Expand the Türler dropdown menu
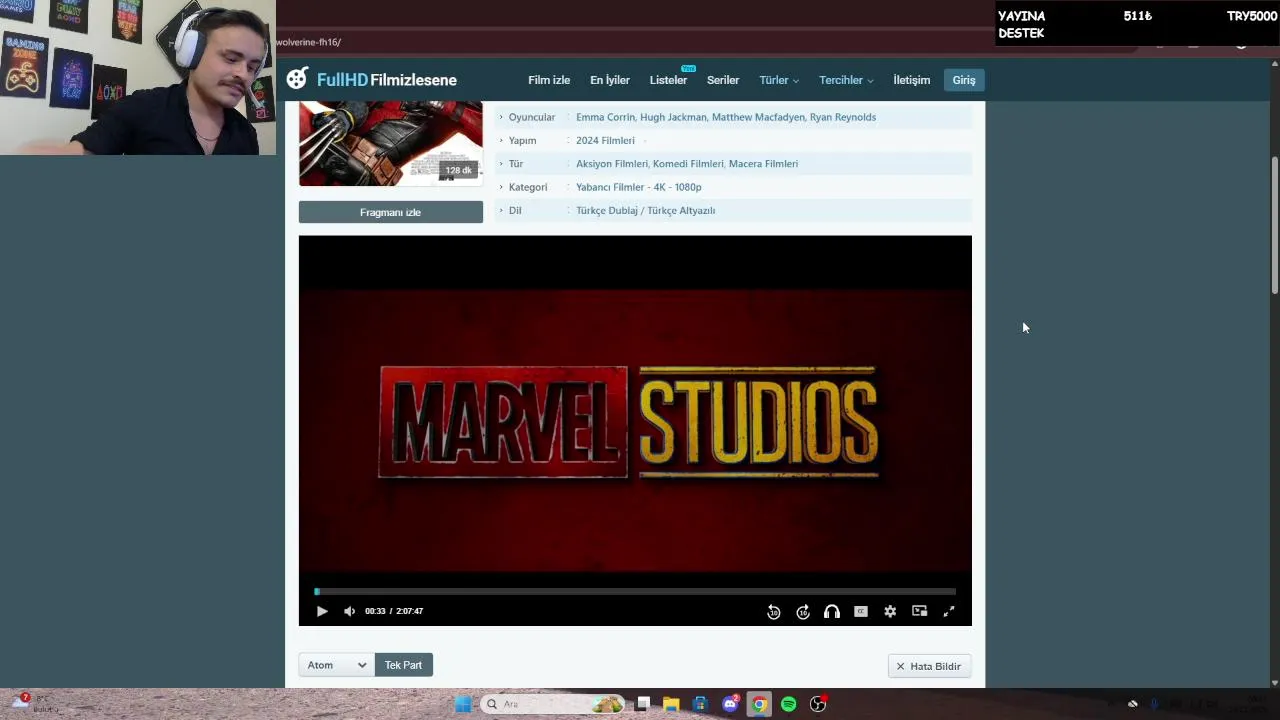This screenshot has height=720, width=1280. coord(779,80)
